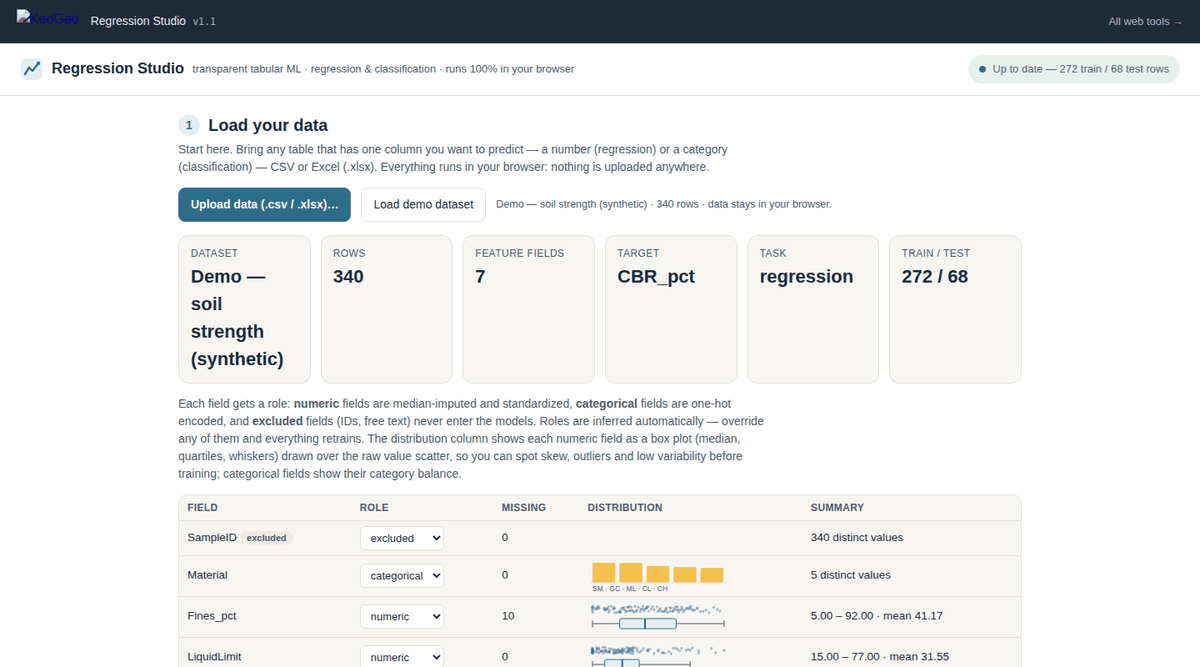Open the SampleID role dropdown
1200x667 pixels.
(402, 538)
